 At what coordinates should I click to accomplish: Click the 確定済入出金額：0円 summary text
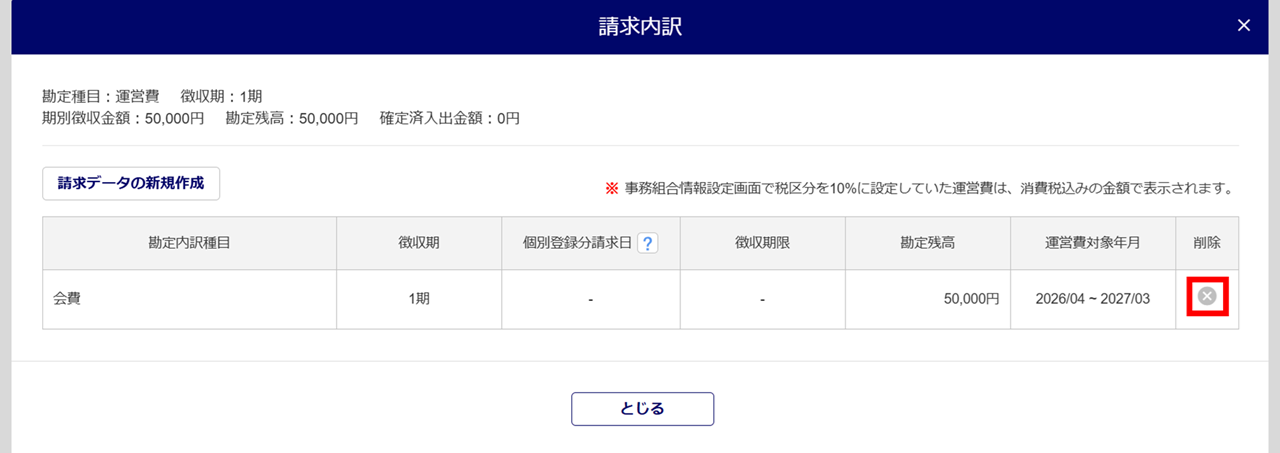click(449, 118)
